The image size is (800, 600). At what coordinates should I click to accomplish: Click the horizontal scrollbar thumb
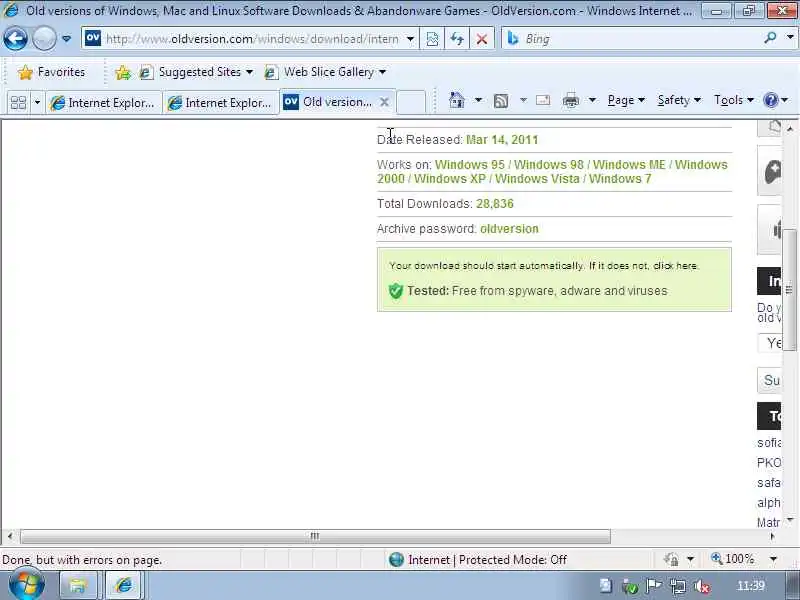(x=315, y=536)
